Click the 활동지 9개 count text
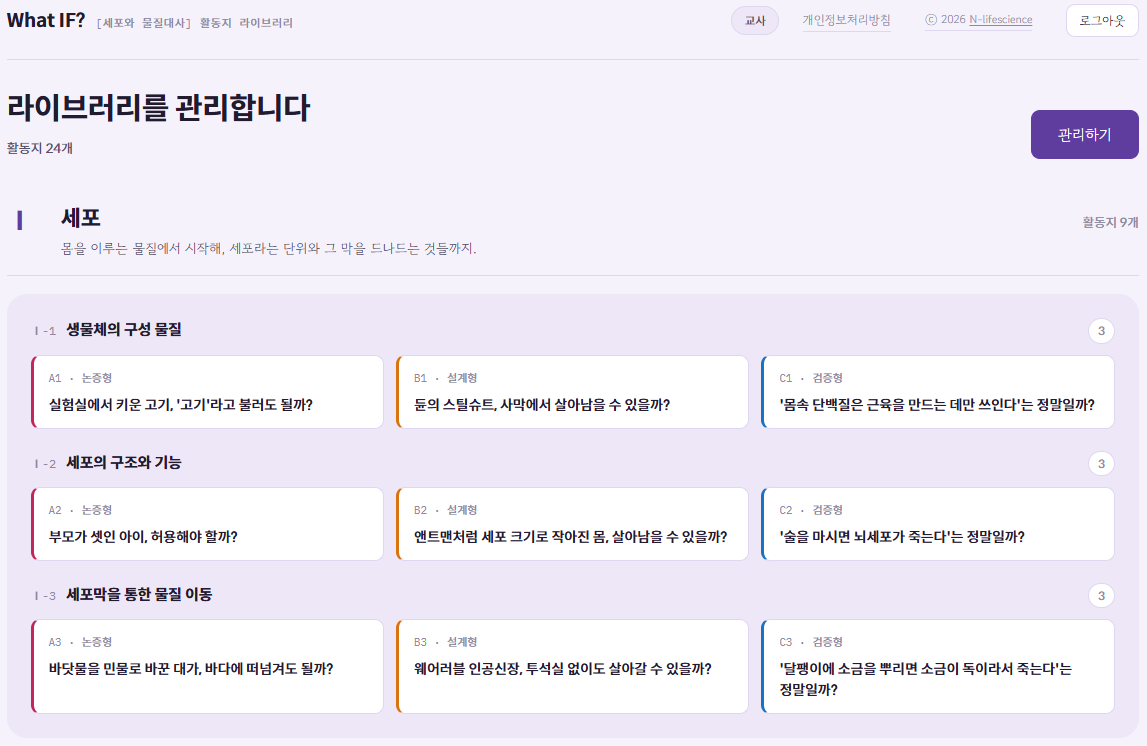This screenshot has height=746, width=1147. [x=1110, y=222]
